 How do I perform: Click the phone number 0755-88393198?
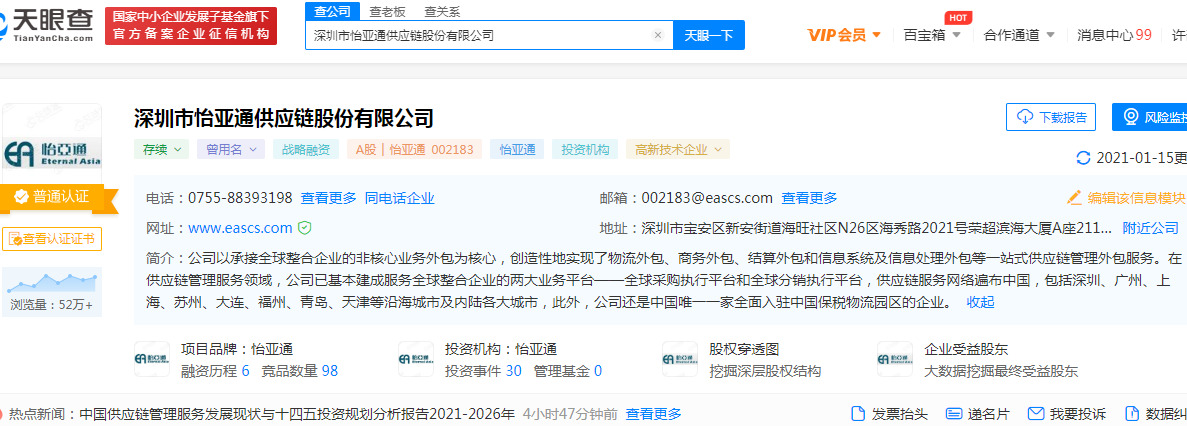[240, 198]
